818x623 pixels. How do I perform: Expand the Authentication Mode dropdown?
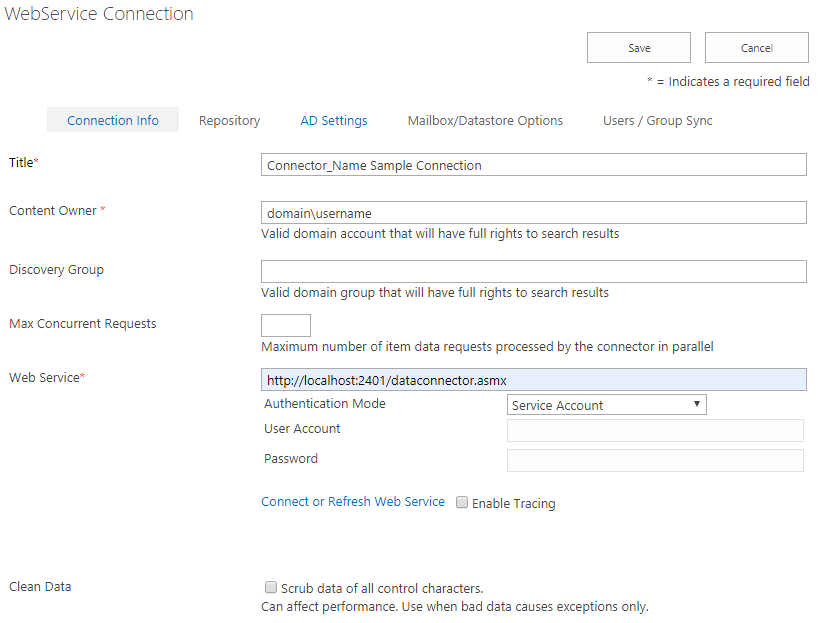(606, 405)
